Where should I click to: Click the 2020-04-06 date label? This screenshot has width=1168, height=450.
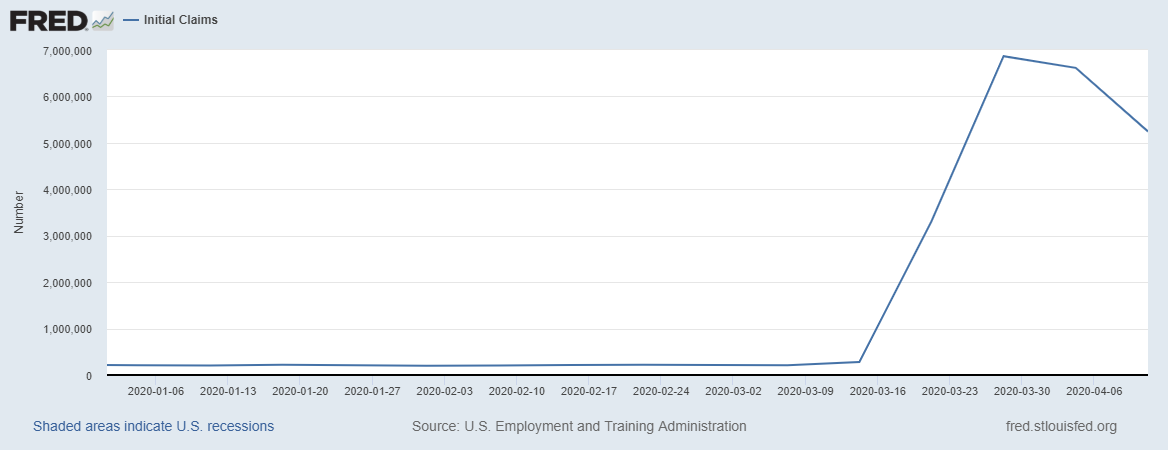click(1095, 390)
